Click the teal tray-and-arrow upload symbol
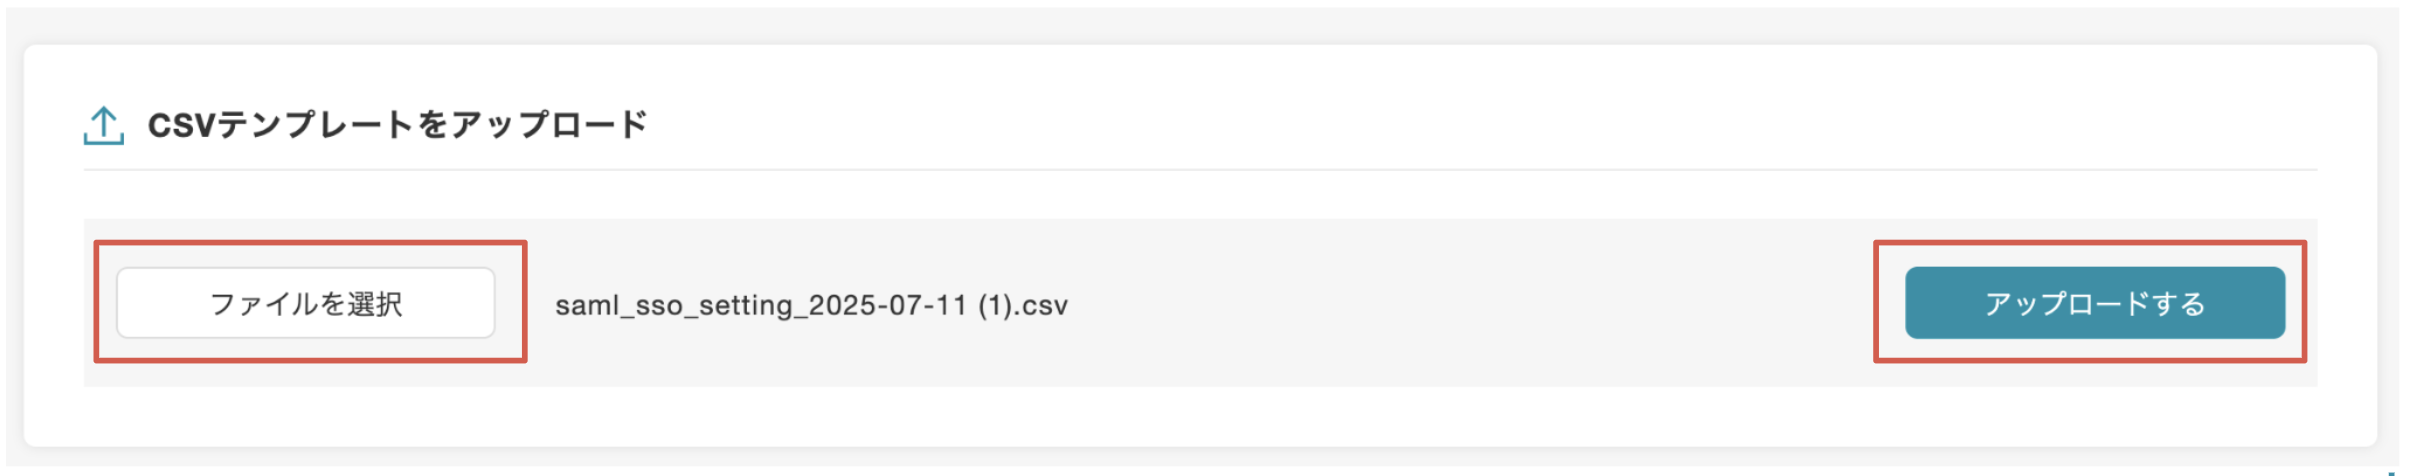This screenshot has height=476, width=2410. (103, 126)
